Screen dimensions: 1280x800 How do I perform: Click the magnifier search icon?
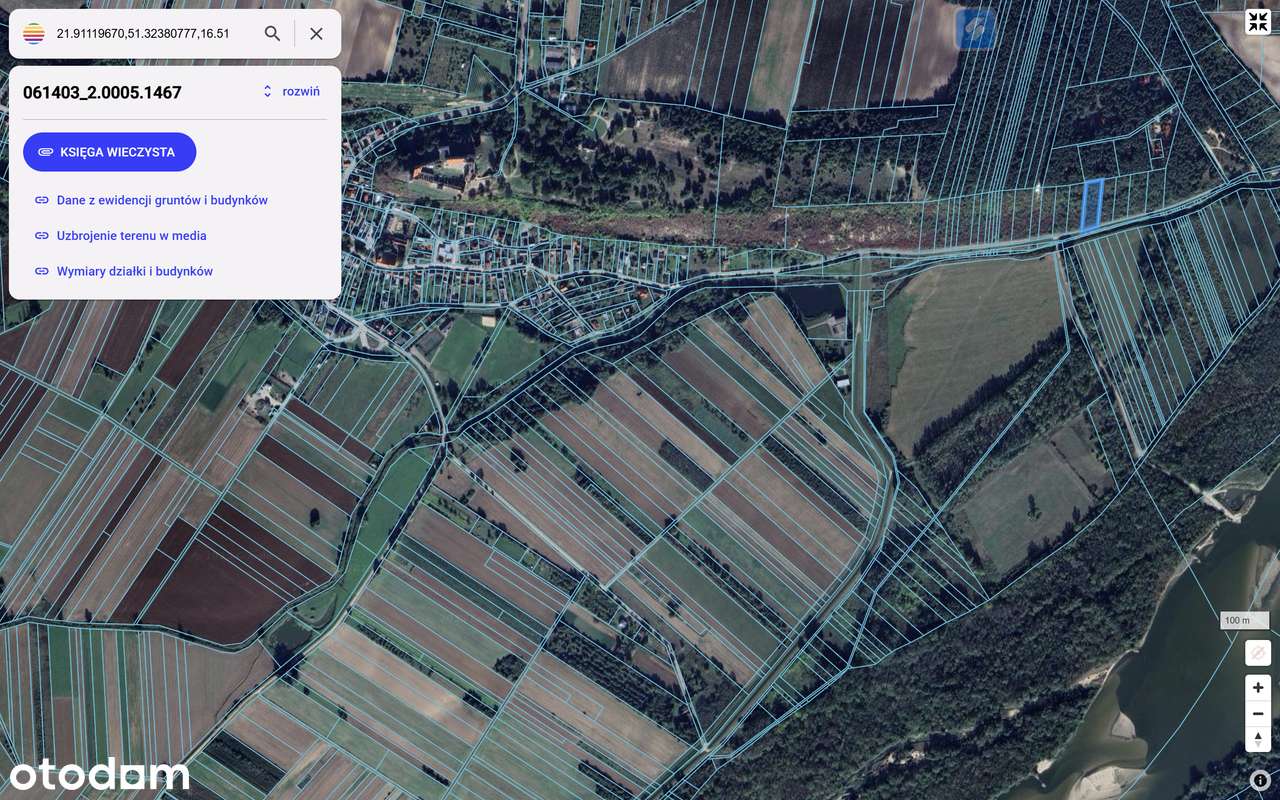[271, 33]
